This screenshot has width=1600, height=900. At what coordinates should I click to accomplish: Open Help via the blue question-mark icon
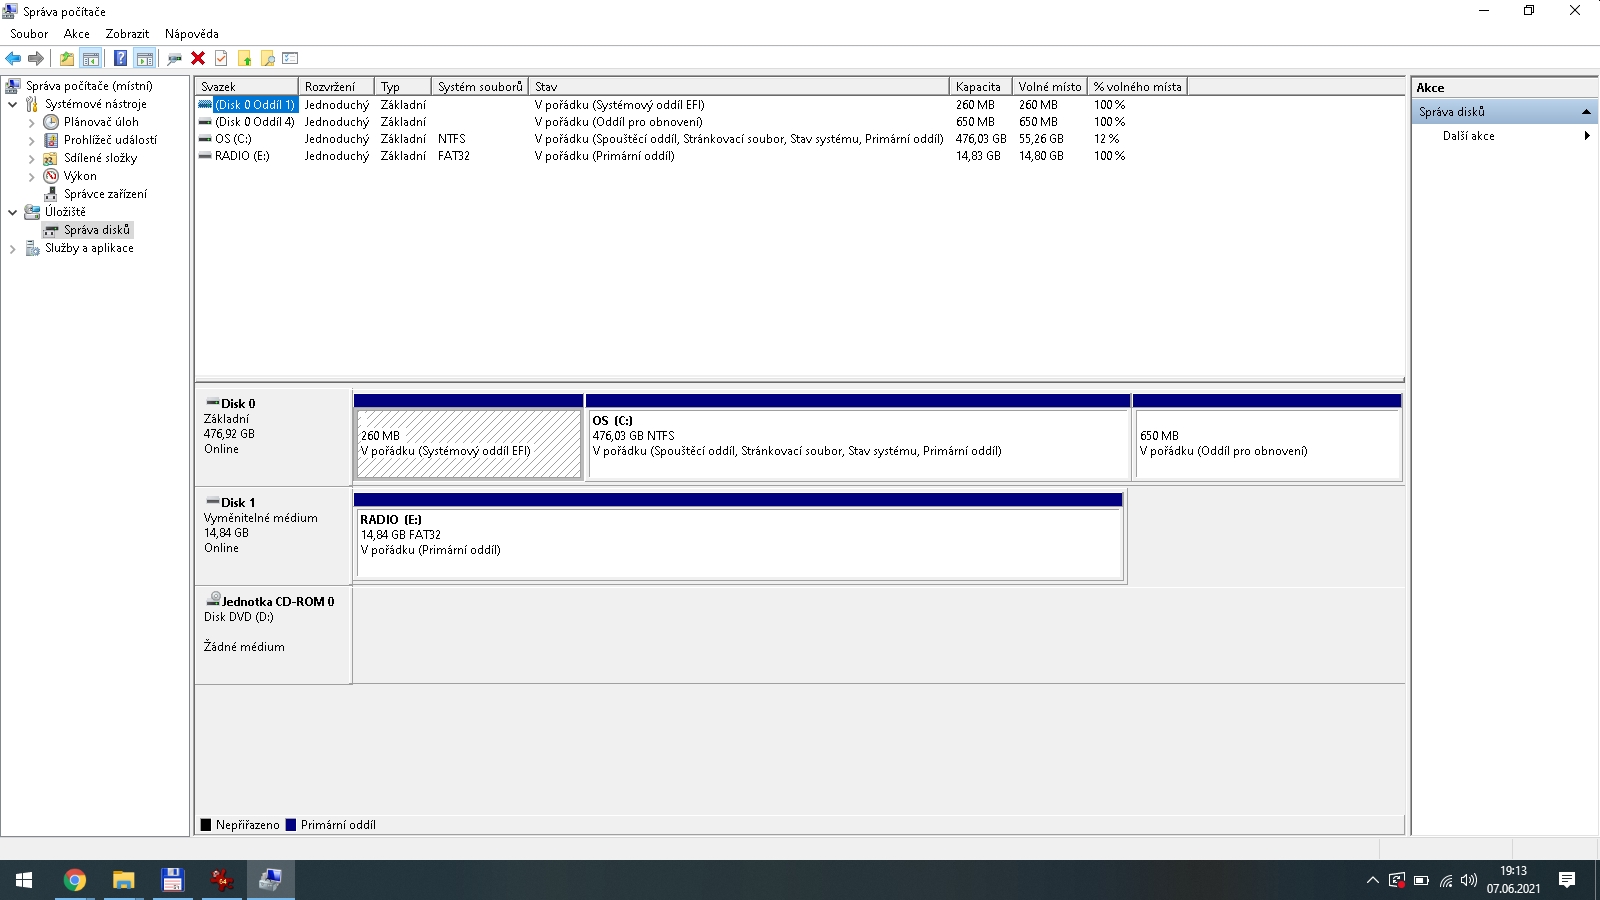pyautogui.click(x=120, y=58)
